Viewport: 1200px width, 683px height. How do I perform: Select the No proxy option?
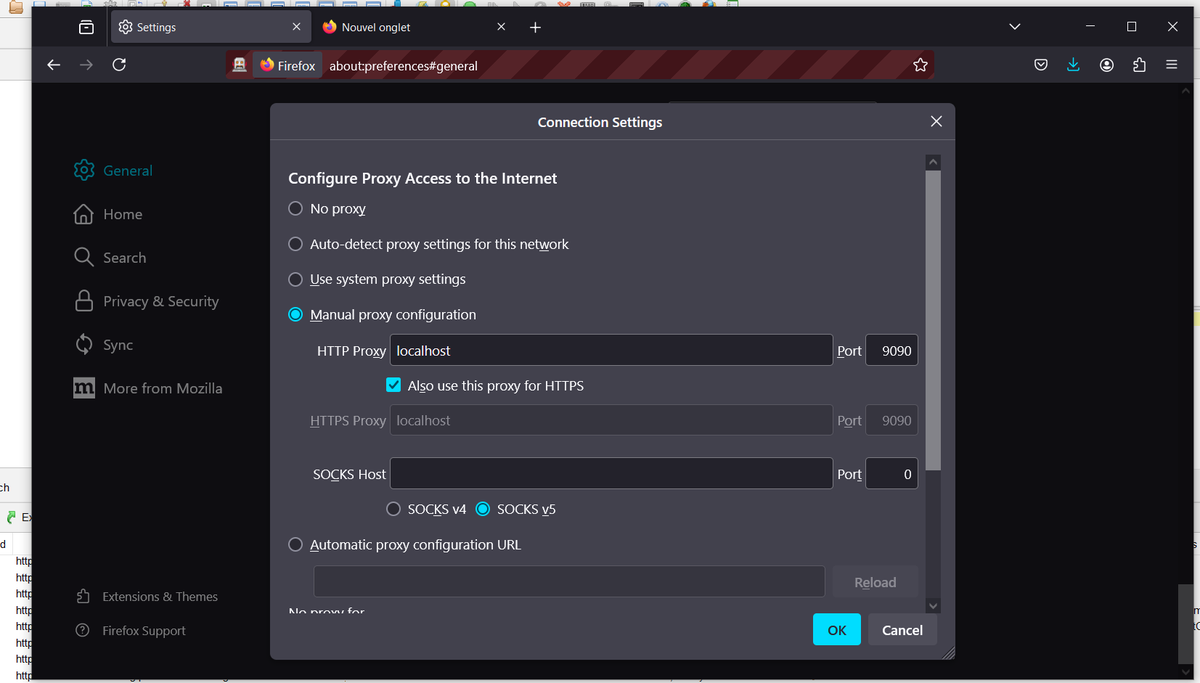pos(295,208)
